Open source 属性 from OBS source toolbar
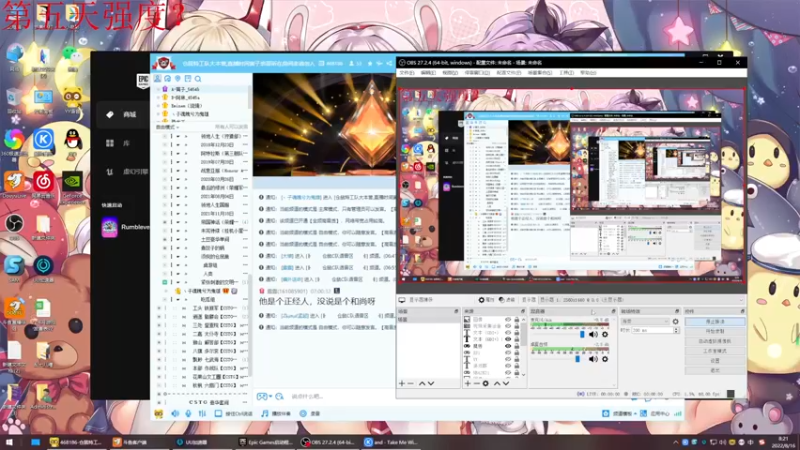This screenshot has width=800, height=450. pyautogui.click(x=486, y=300)
